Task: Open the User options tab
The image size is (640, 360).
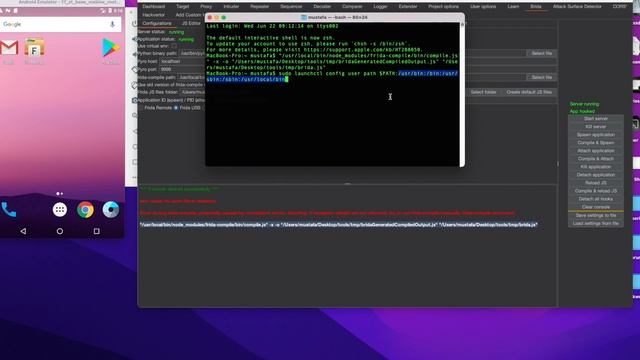Action: point(483,7)
